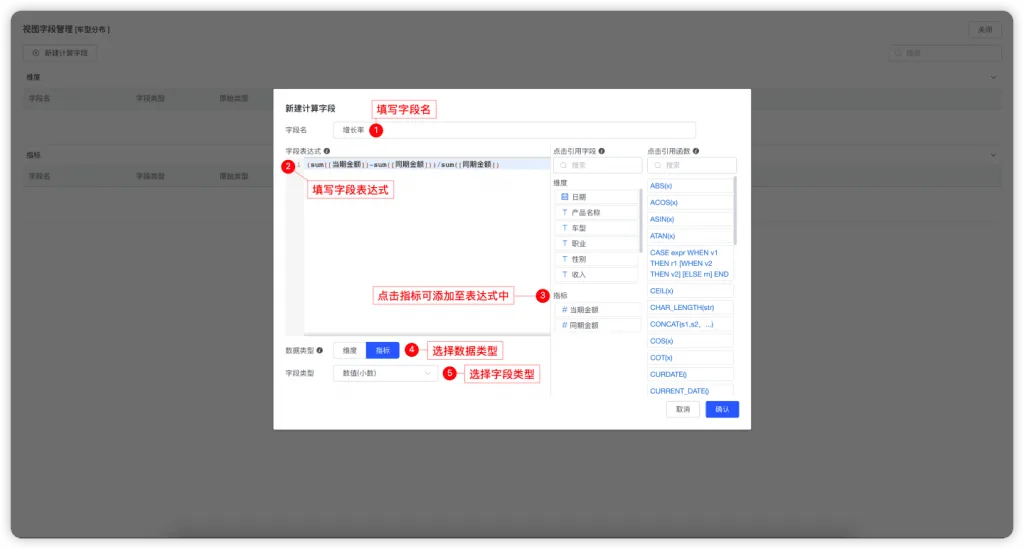Click the function list scrollbar

tap(735, 210)
